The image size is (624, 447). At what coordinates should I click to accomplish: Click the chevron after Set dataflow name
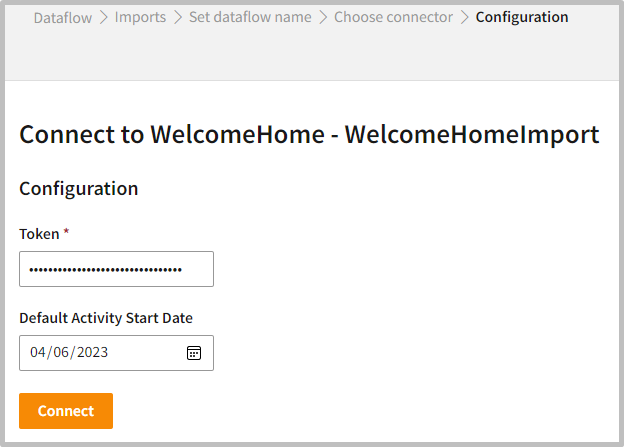point(323,18)
